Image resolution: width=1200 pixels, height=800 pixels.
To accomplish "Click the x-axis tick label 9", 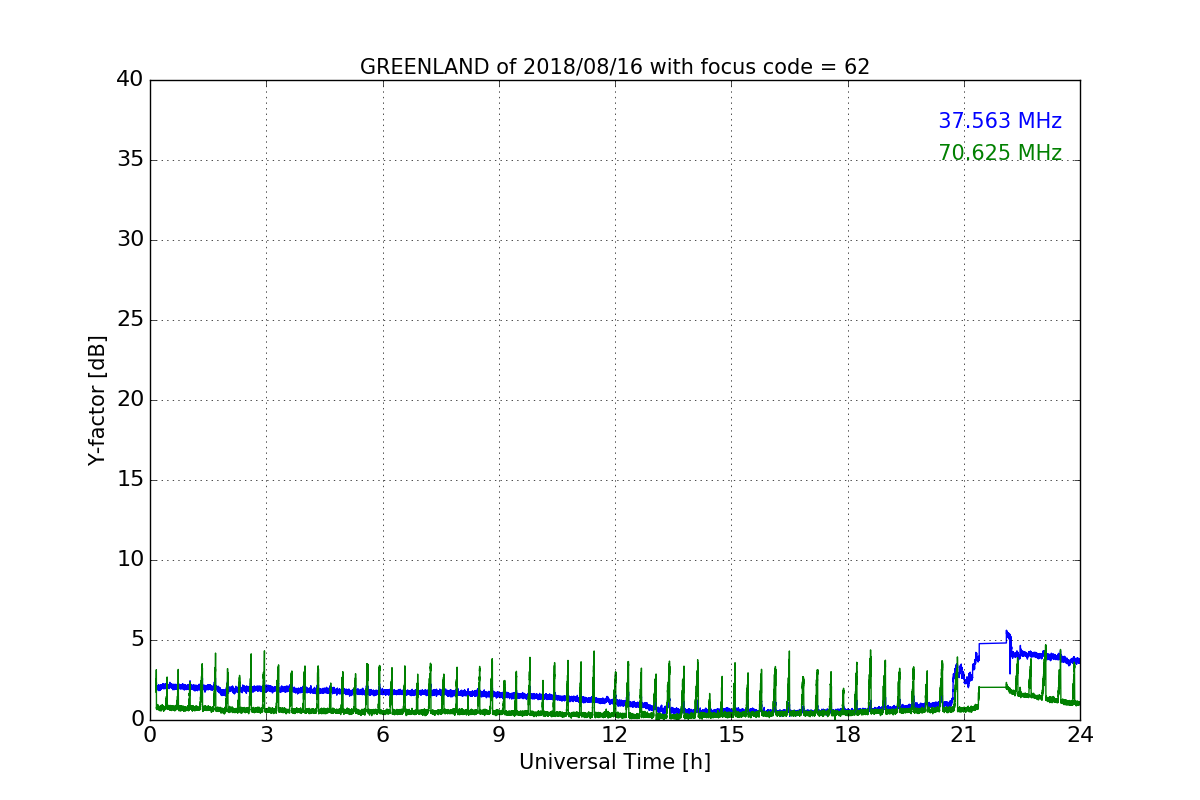I will click(x=499, y=735).
